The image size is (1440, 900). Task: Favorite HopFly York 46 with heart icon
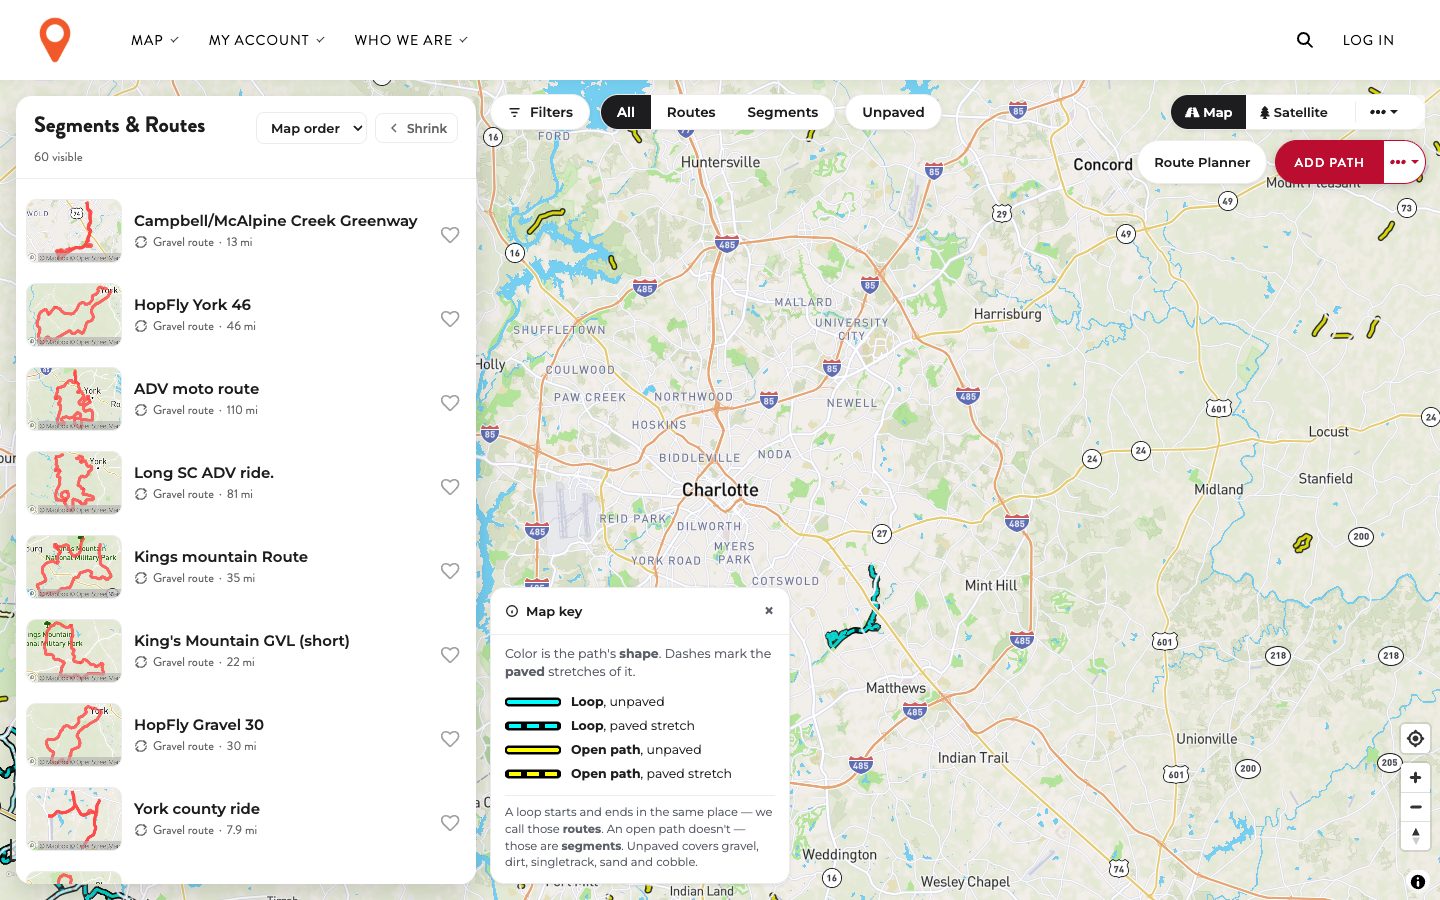point(450,319)
